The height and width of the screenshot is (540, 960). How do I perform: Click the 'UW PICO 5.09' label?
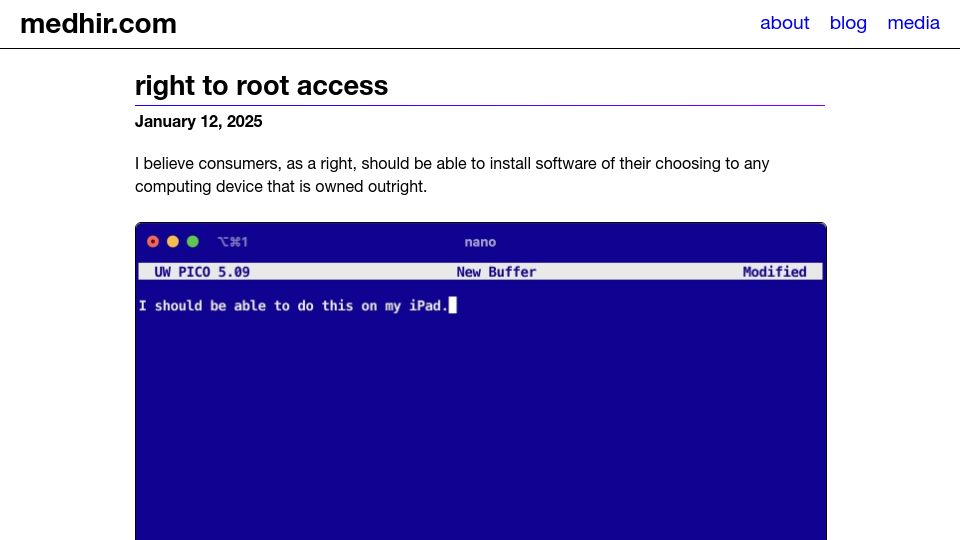(x=202, y=272)
